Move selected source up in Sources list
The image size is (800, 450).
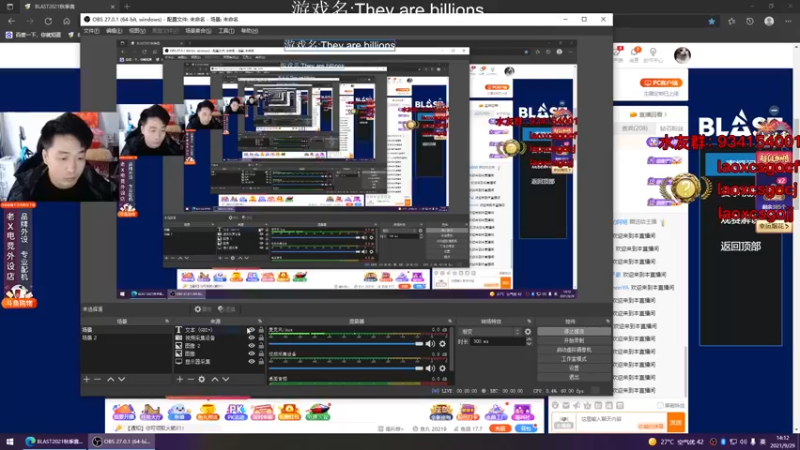pos(215,380)
